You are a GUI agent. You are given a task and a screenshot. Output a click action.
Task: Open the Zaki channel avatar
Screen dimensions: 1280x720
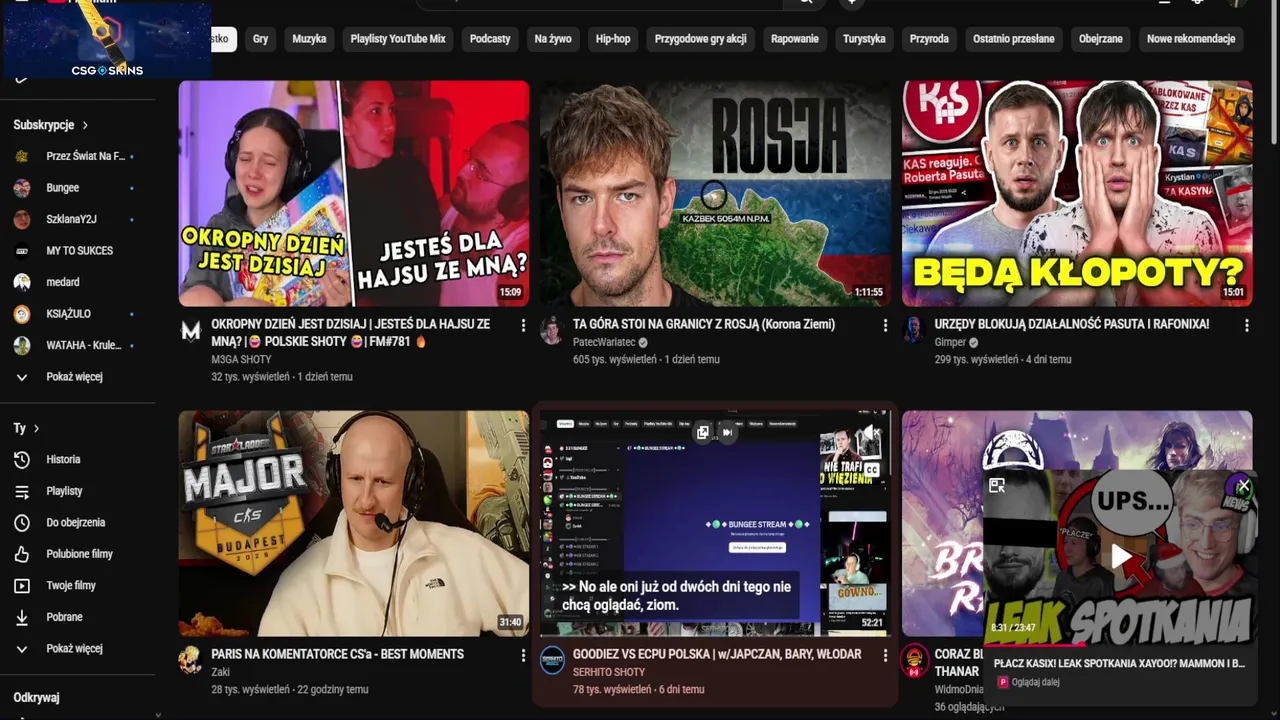pos(191,660)
